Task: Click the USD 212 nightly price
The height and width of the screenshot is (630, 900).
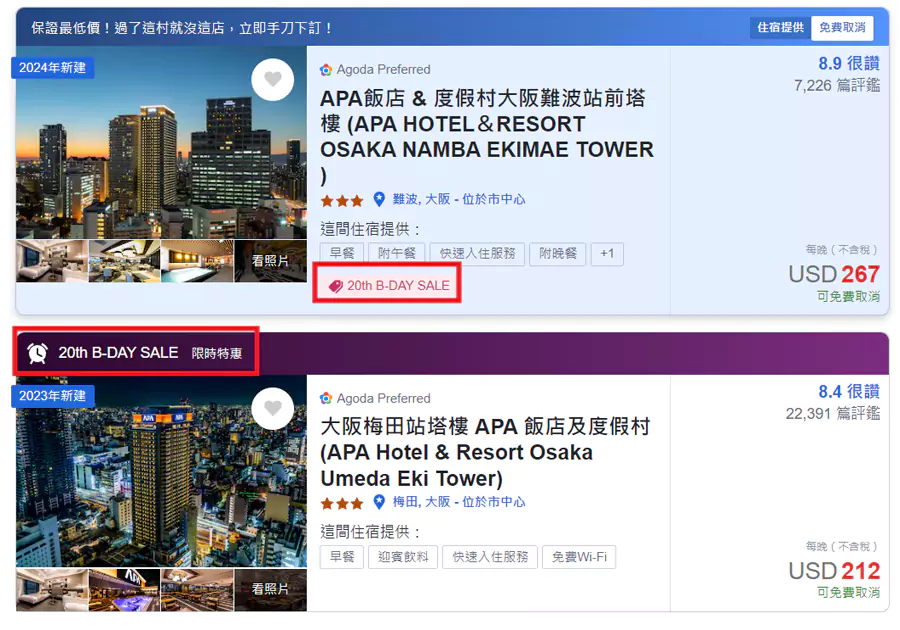Action: click(x=834, y=571)
